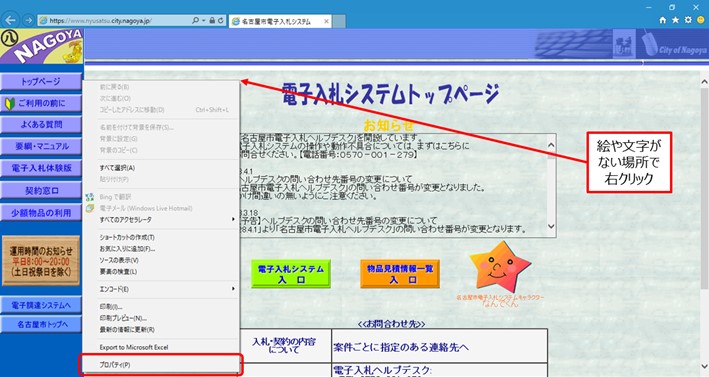Open Favorites star icon
This screenshot has height=377, width=709.
coord(676,20)
